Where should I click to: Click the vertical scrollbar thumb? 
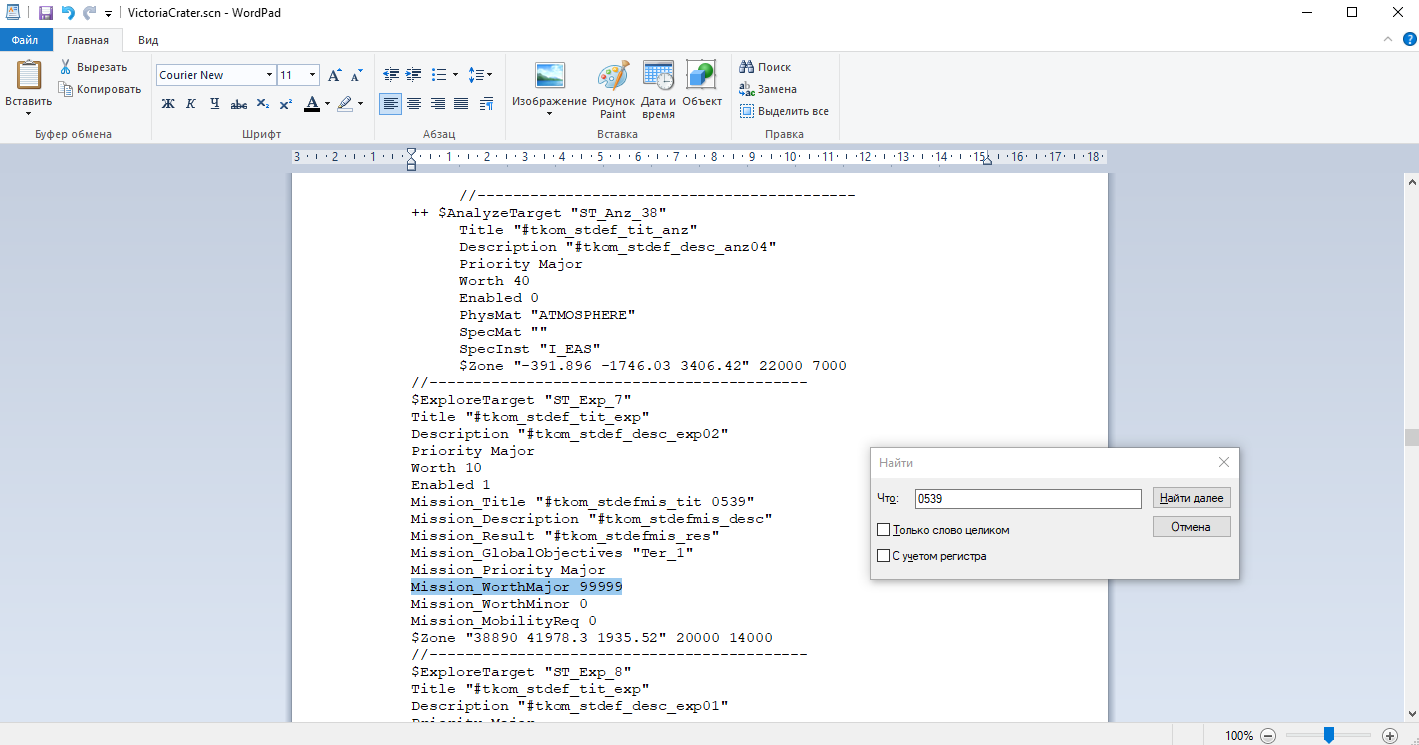point(1411,437)
